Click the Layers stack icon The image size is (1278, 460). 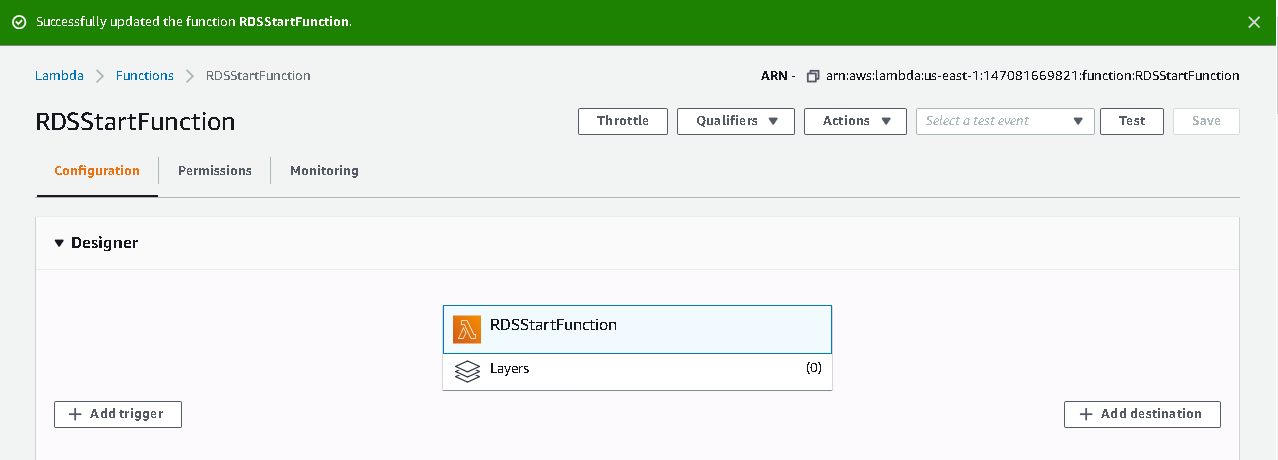click(x=467, y=371)
